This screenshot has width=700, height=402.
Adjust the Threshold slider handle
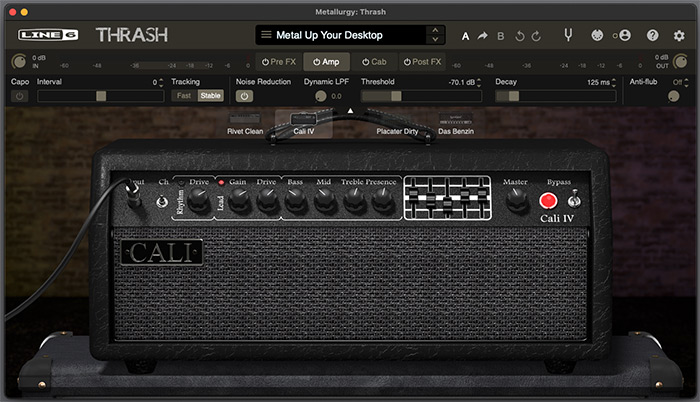(x=396, y=96)
